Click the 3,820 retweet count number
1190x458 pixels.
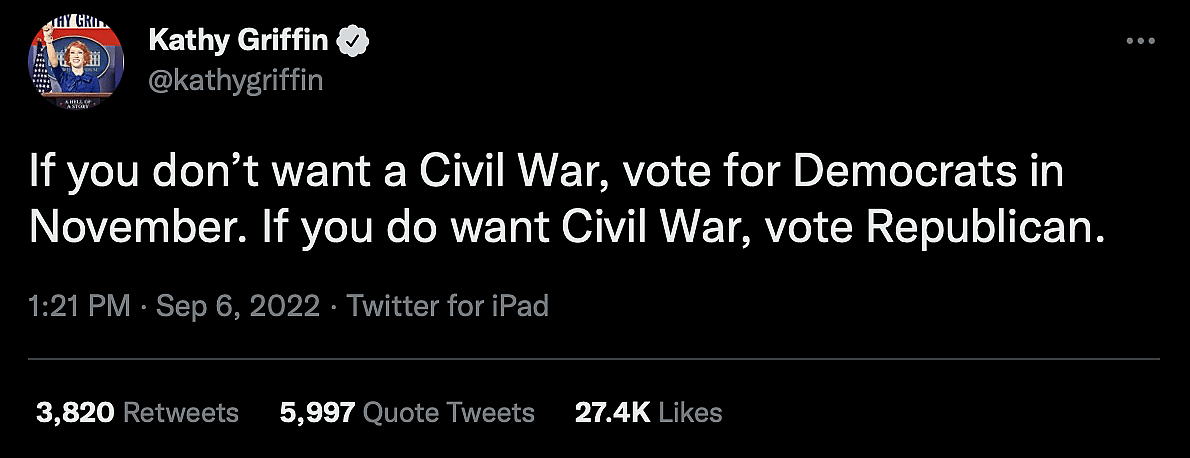[76, 412]
